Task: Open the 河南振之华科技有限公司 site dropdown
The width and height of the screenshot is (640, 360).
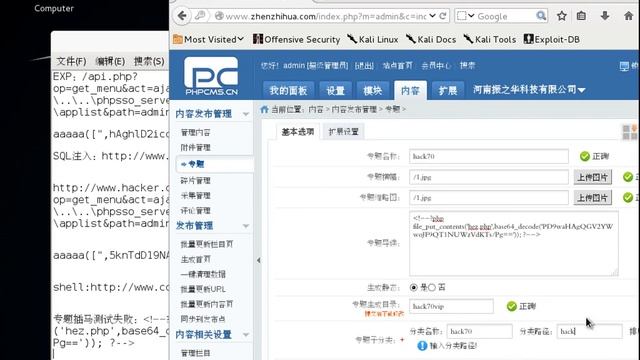Action: [529, 89]
